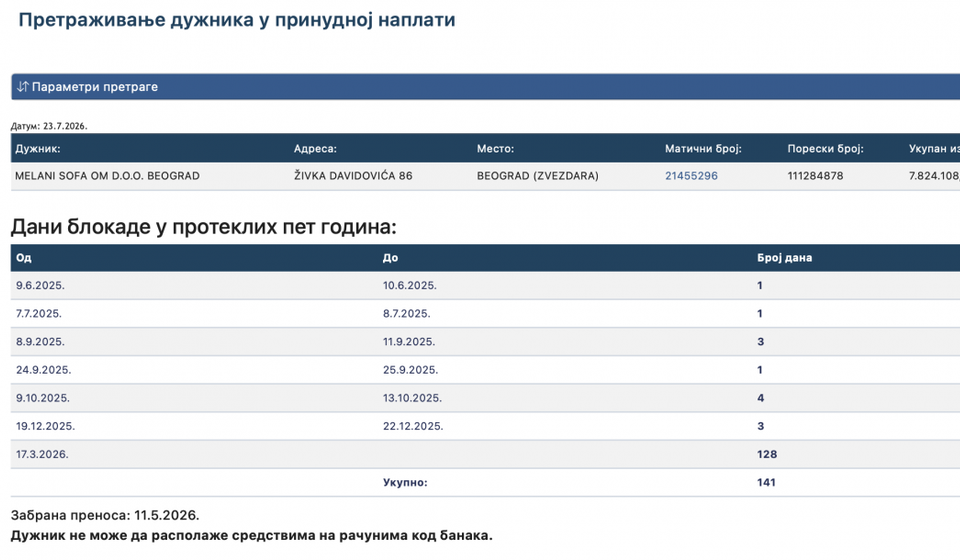960x560 pixels.
Task: Select start date 24.9.2025.
Action: click(x=43, y=370)
